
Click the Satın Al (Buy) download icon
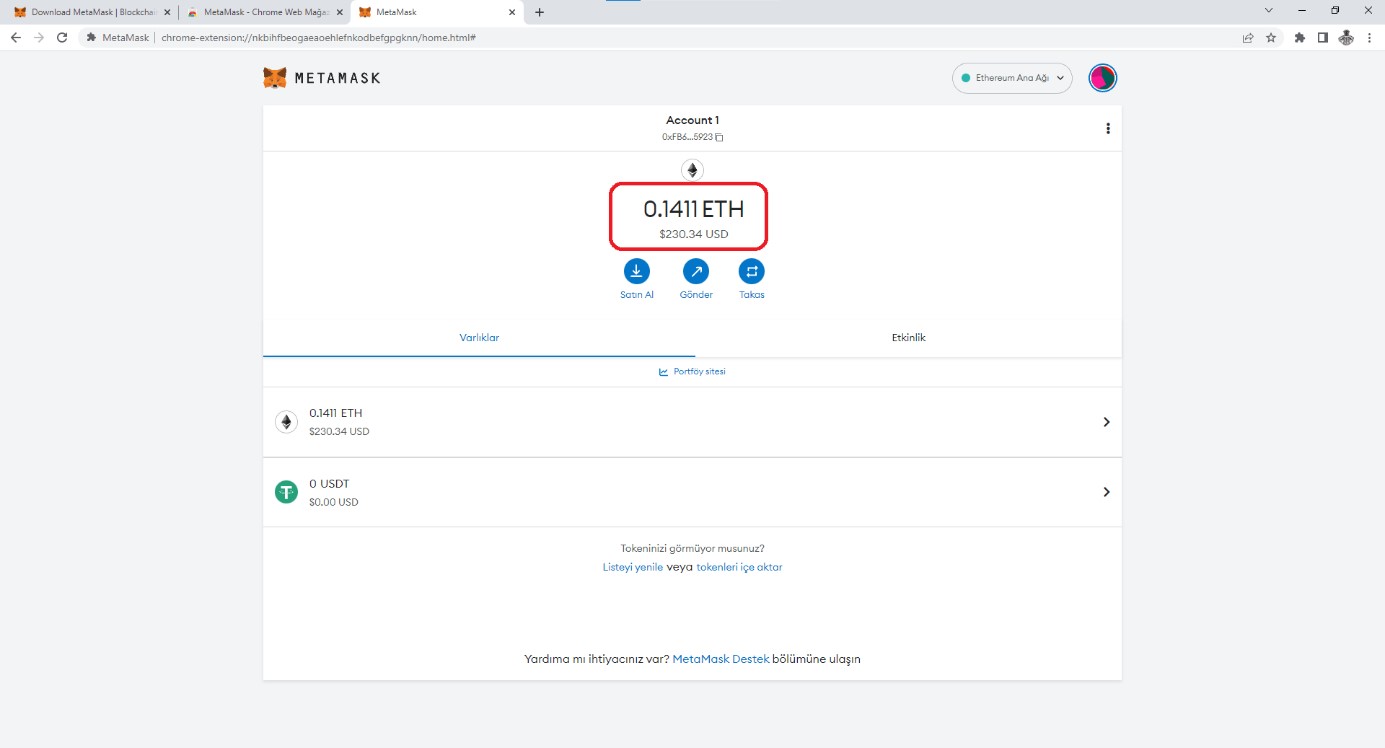click(x=636, y=271)
